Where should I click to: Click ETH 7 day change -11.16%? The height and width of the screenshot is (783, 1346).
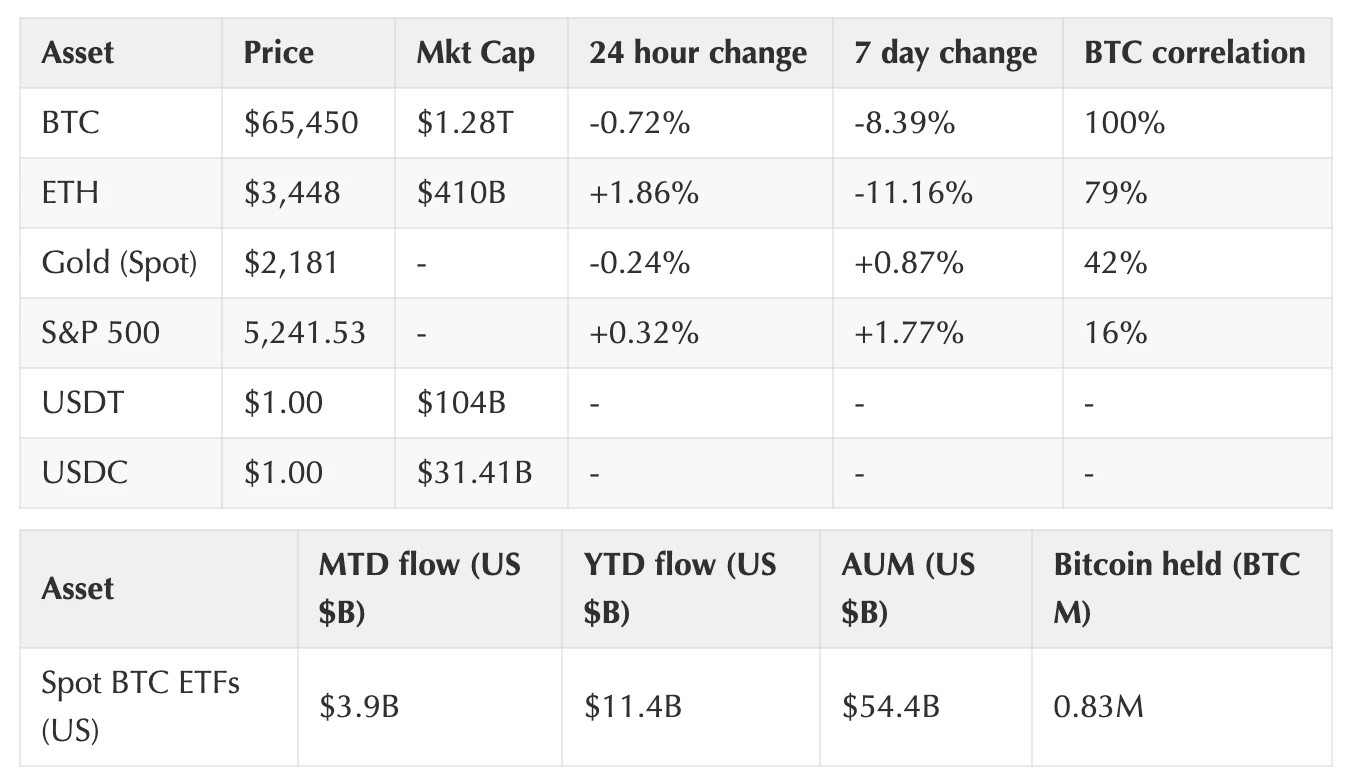(x=913, y=193)
